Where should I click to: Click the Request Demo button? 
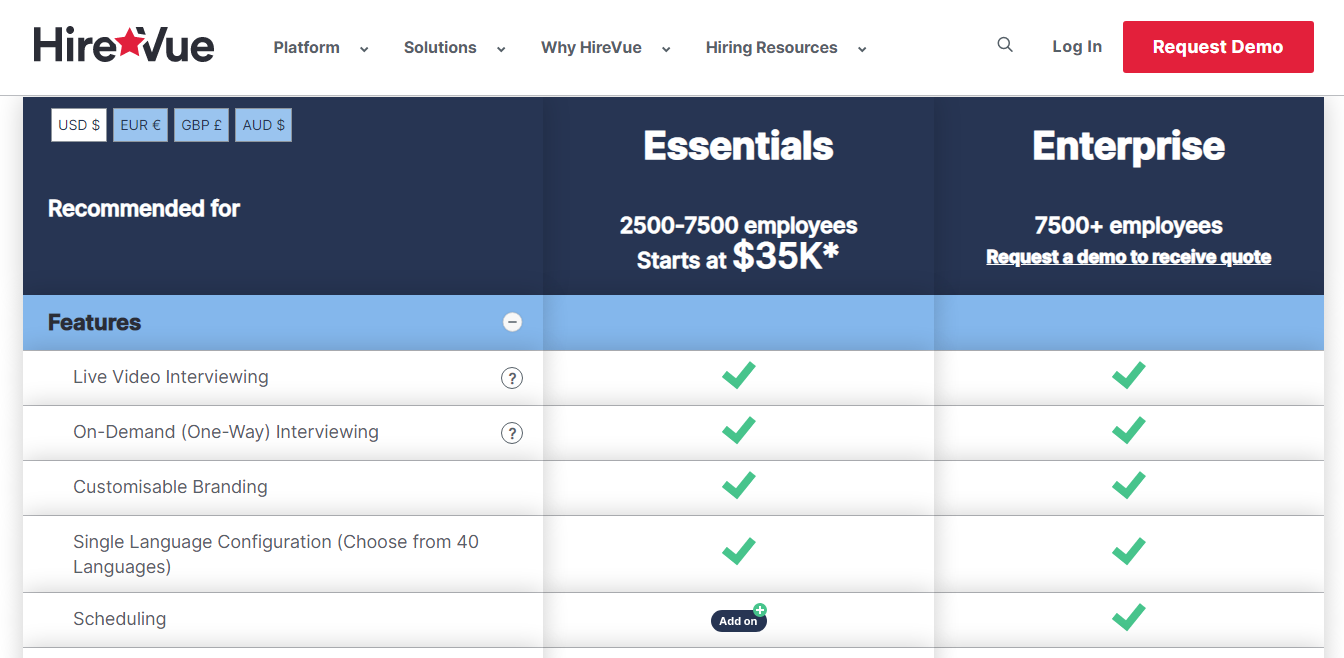pyautogui.click(x=1218, y=46)
